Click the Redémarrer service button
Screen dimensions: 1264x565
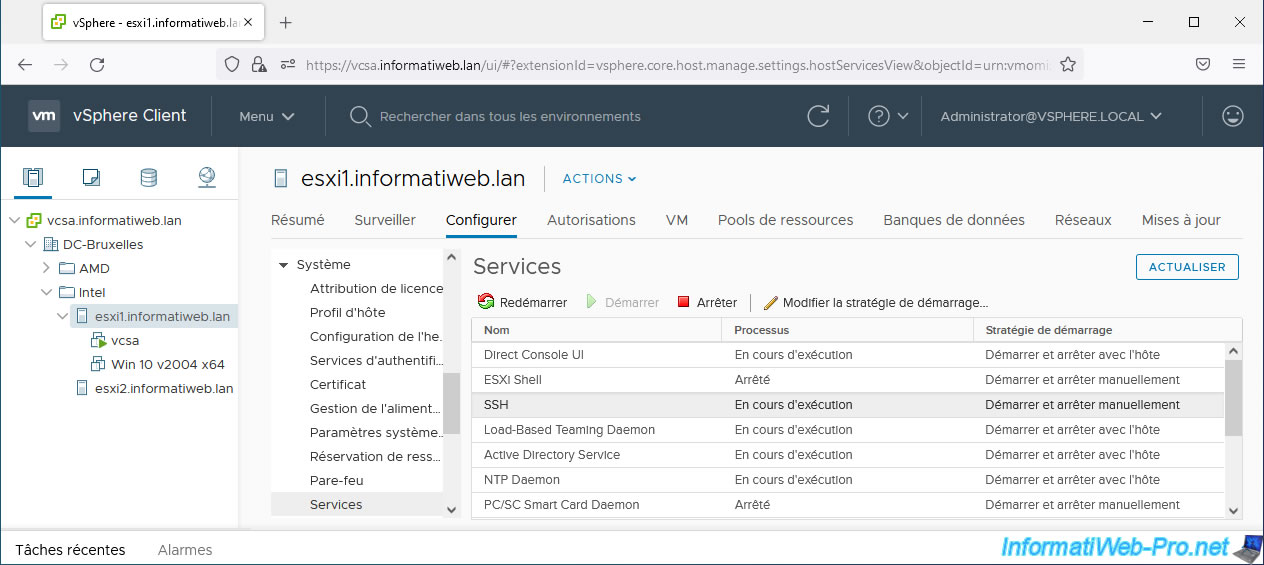(522, 302)
